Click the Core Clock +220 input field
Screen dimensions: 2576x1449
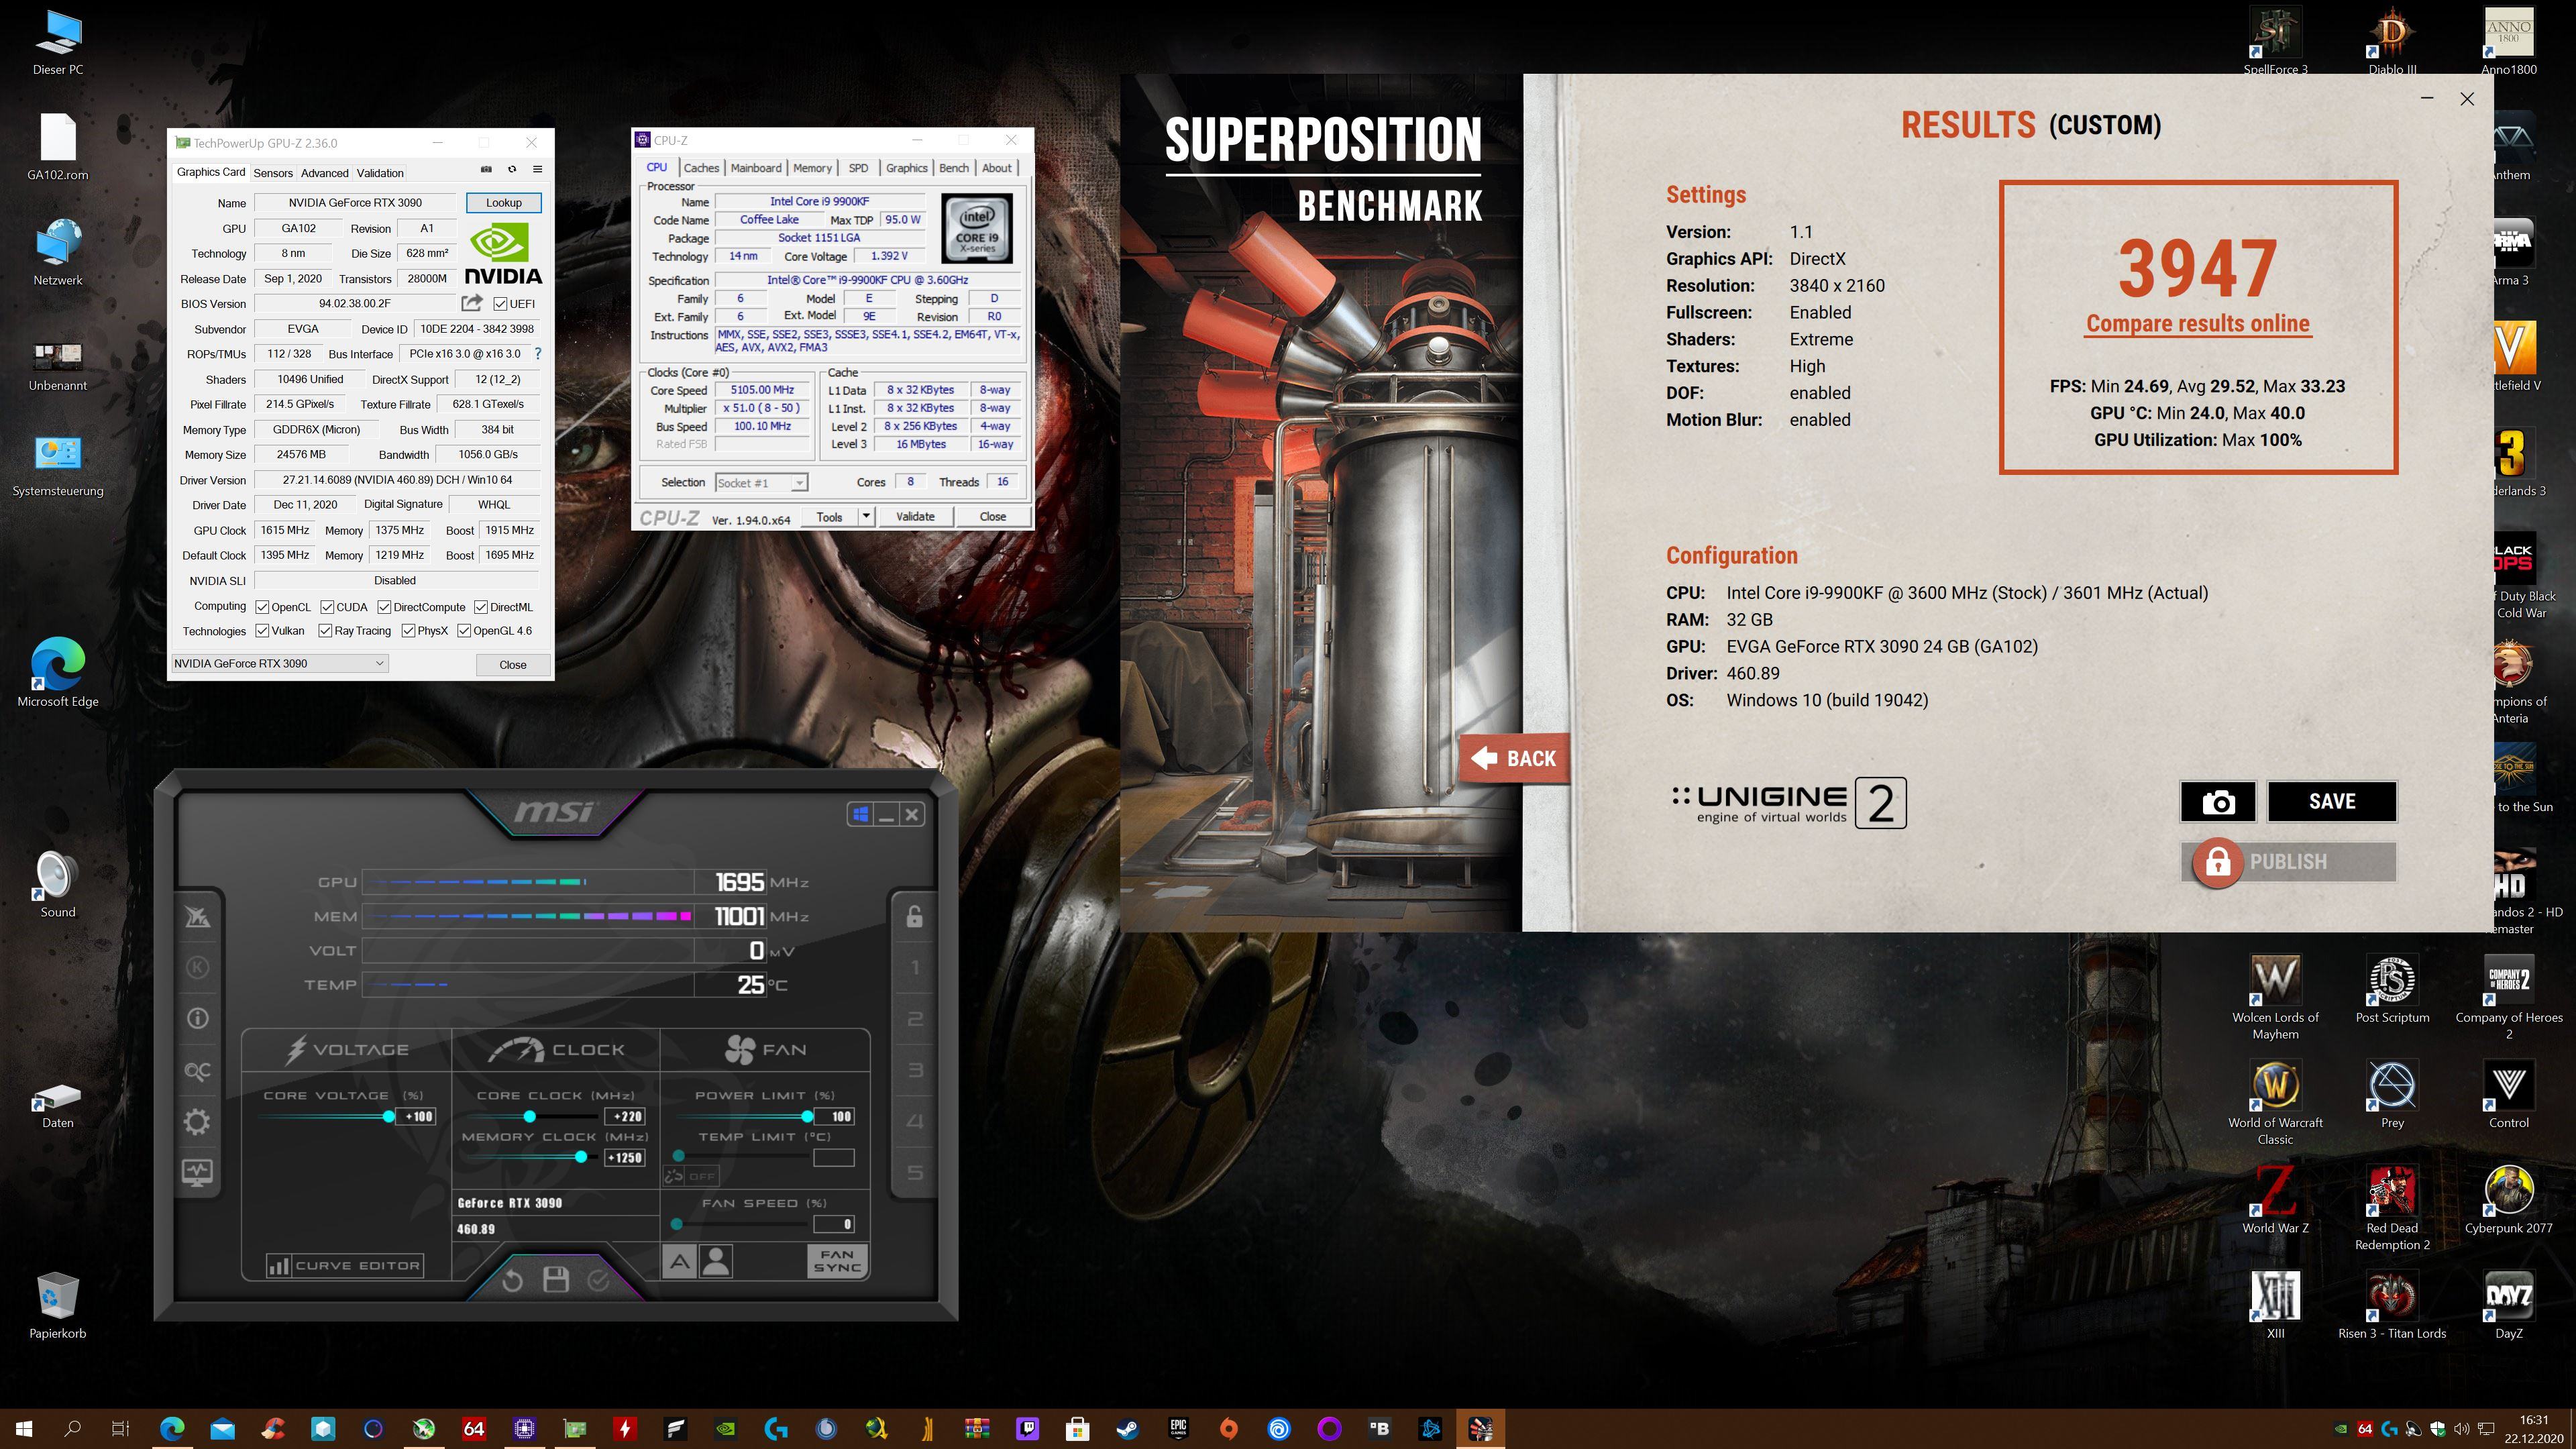click(x=626, y=1116)
